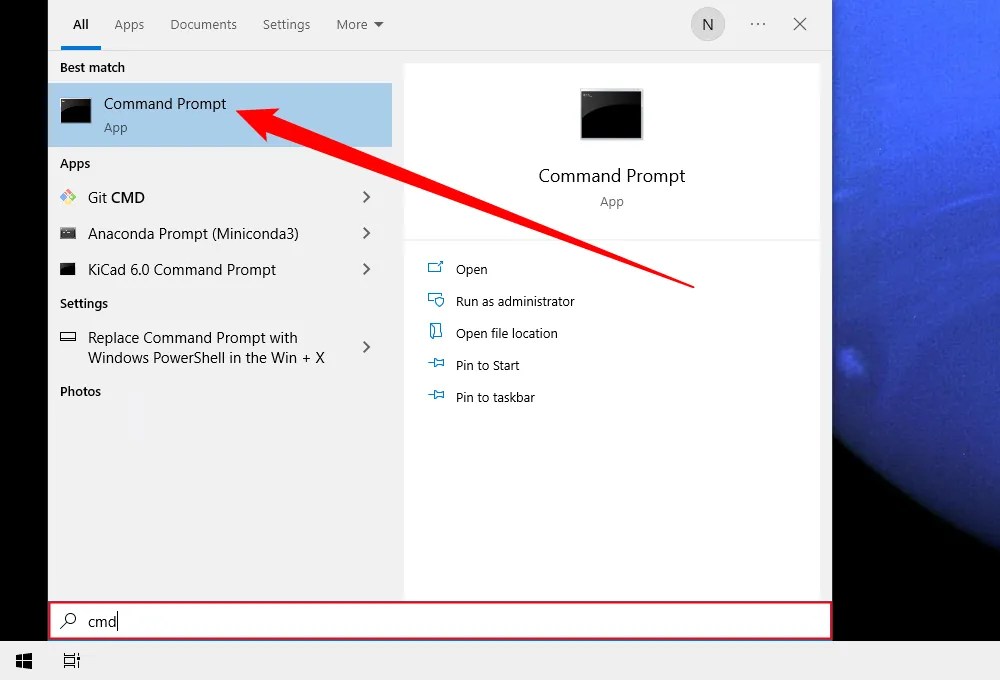
Task: Click Run as administrator
Action: [514, 301]
